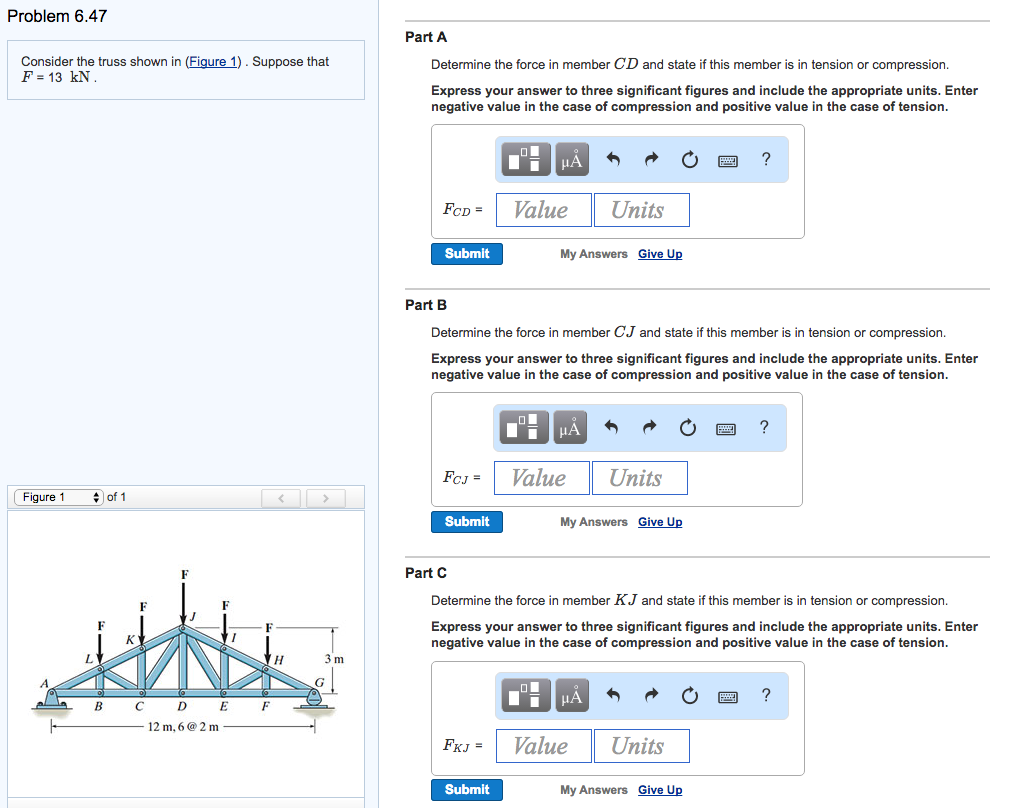The width and height of the screenshot is (1011, 808).
Task: Click the truss figure image
Action: pos(187,651)
